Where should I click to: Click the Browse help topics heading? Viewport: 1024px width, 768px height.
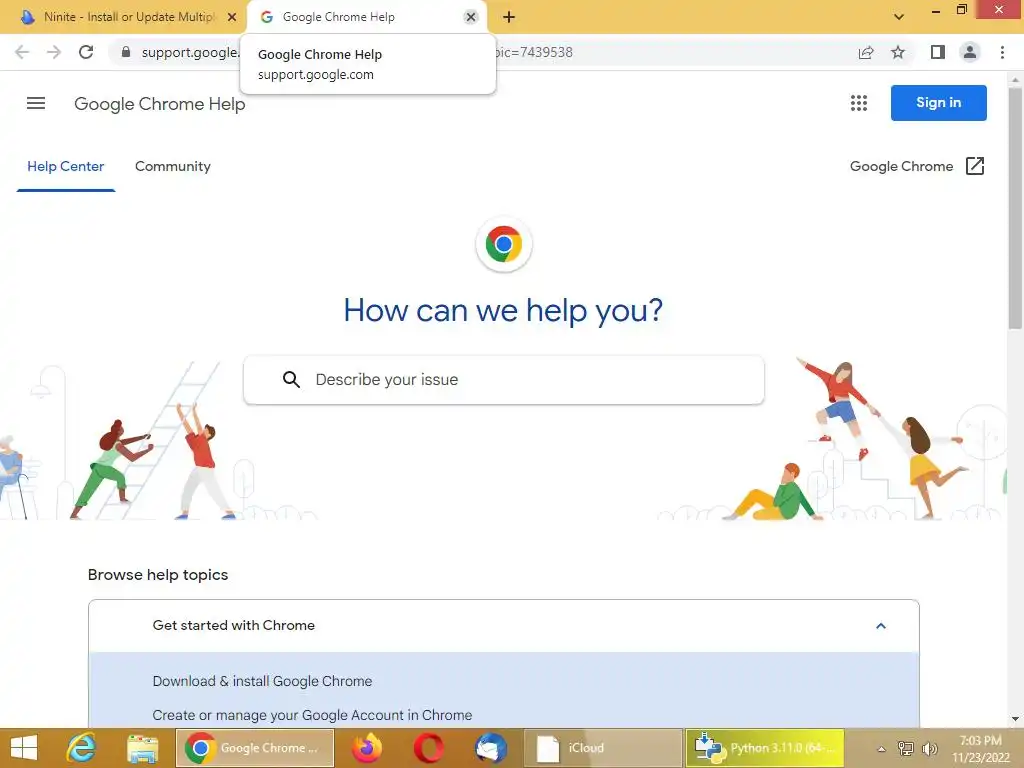[x=158, y=575]
